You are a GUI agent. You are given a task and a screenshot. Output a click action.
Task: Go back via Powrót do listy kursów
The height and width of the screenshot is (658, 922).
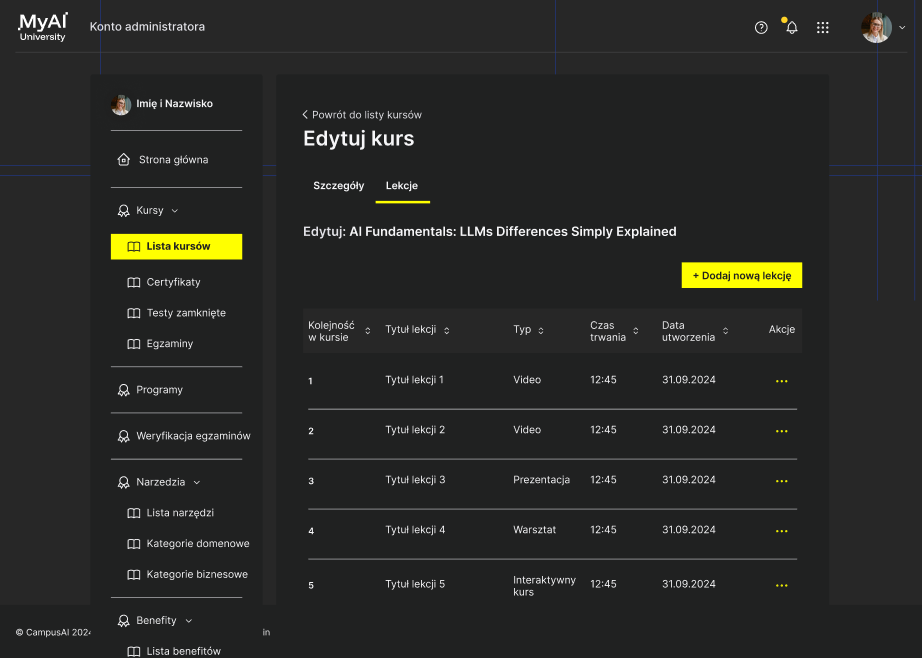click(x=362, y=115)
